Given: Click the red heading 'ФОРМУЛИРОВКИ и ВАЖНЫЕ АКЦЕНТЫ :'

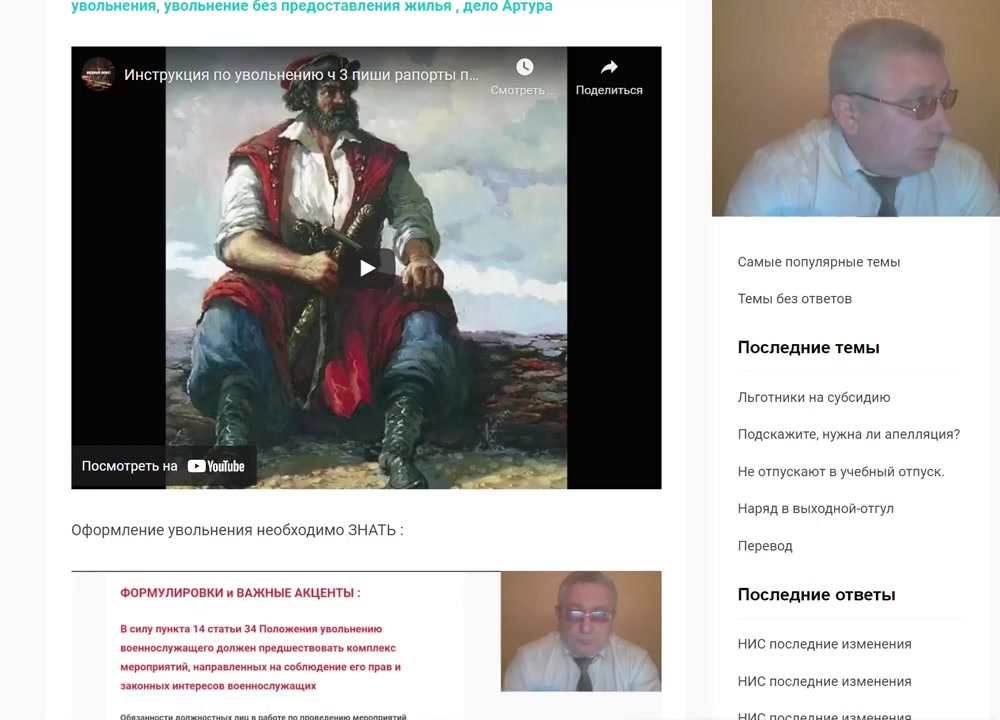Looking at the screenshot, I should (240, 593).
